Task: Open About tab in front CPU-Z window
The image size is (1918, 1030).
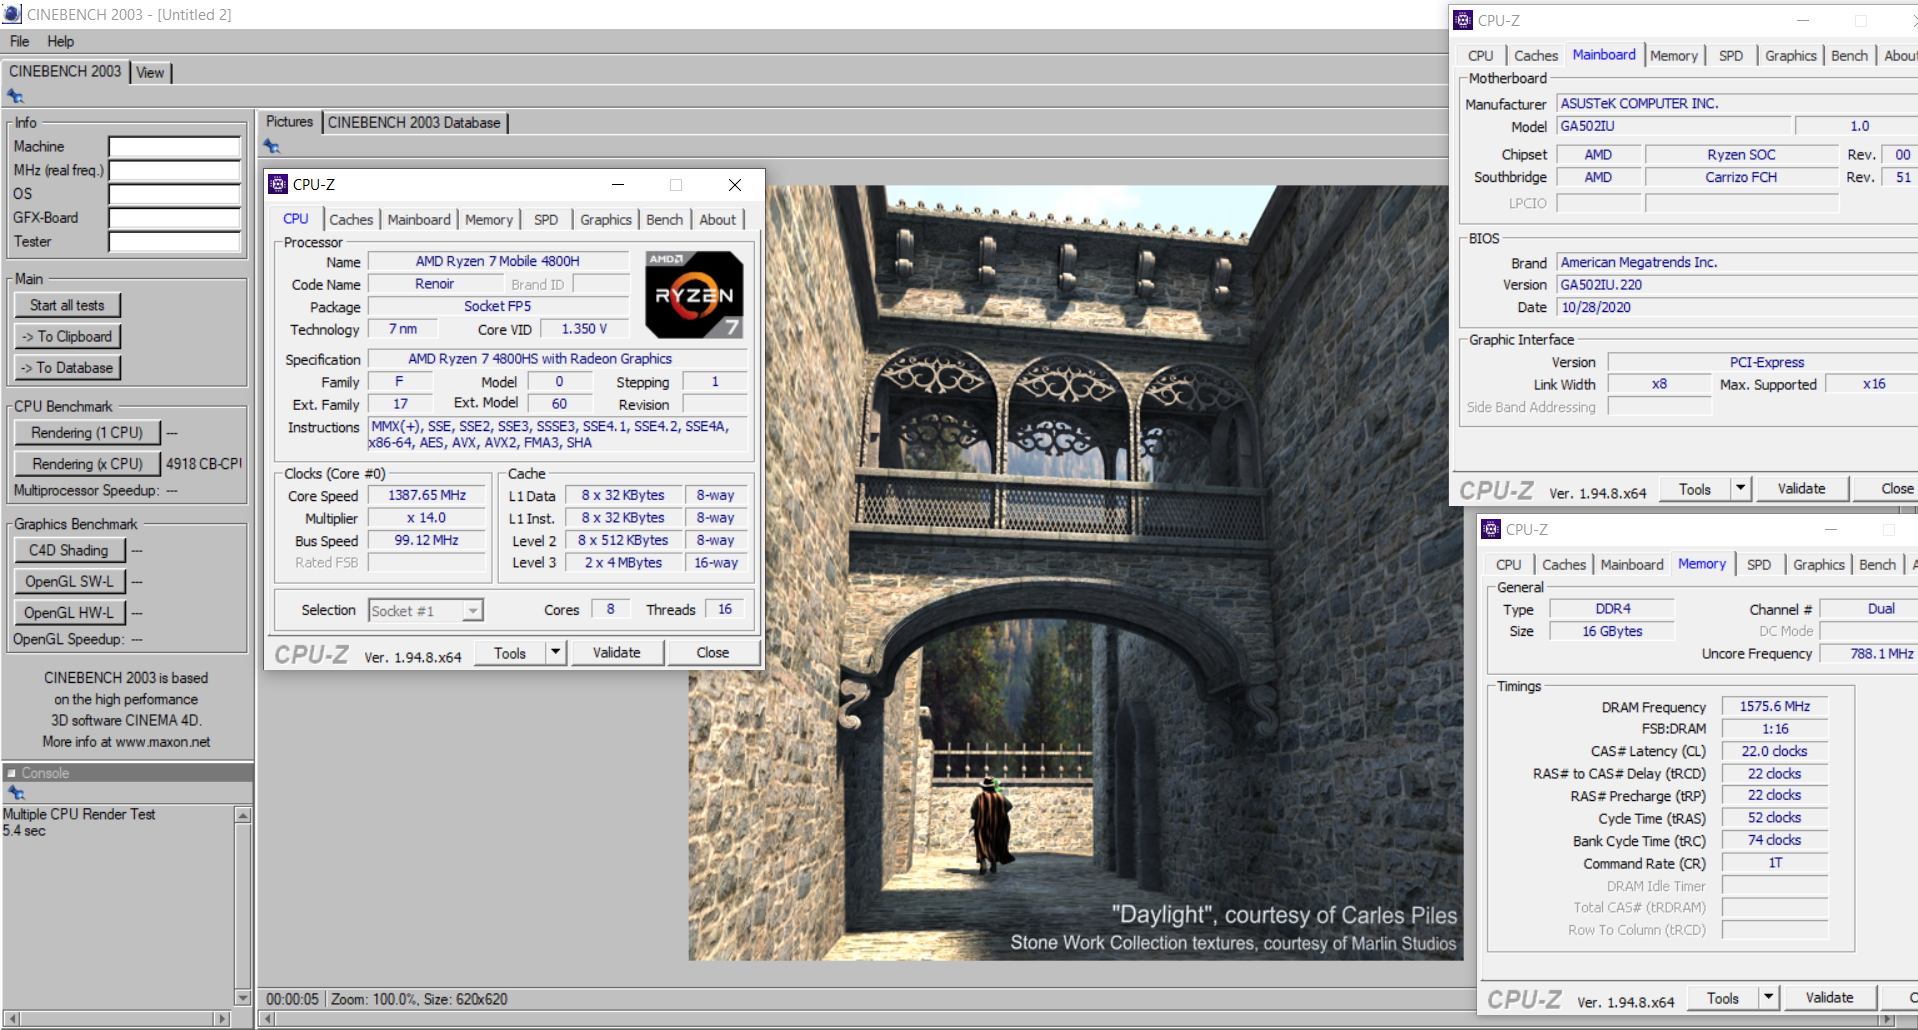Action: [717, 219]
